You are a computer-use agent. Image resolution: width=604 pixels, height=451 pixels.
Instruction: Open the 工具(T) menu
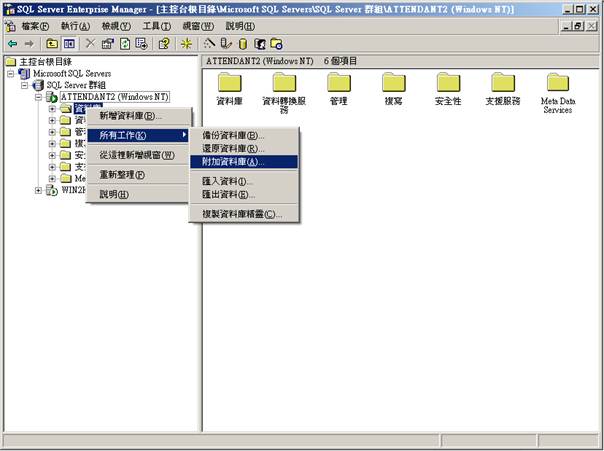[x=157, y=26]
